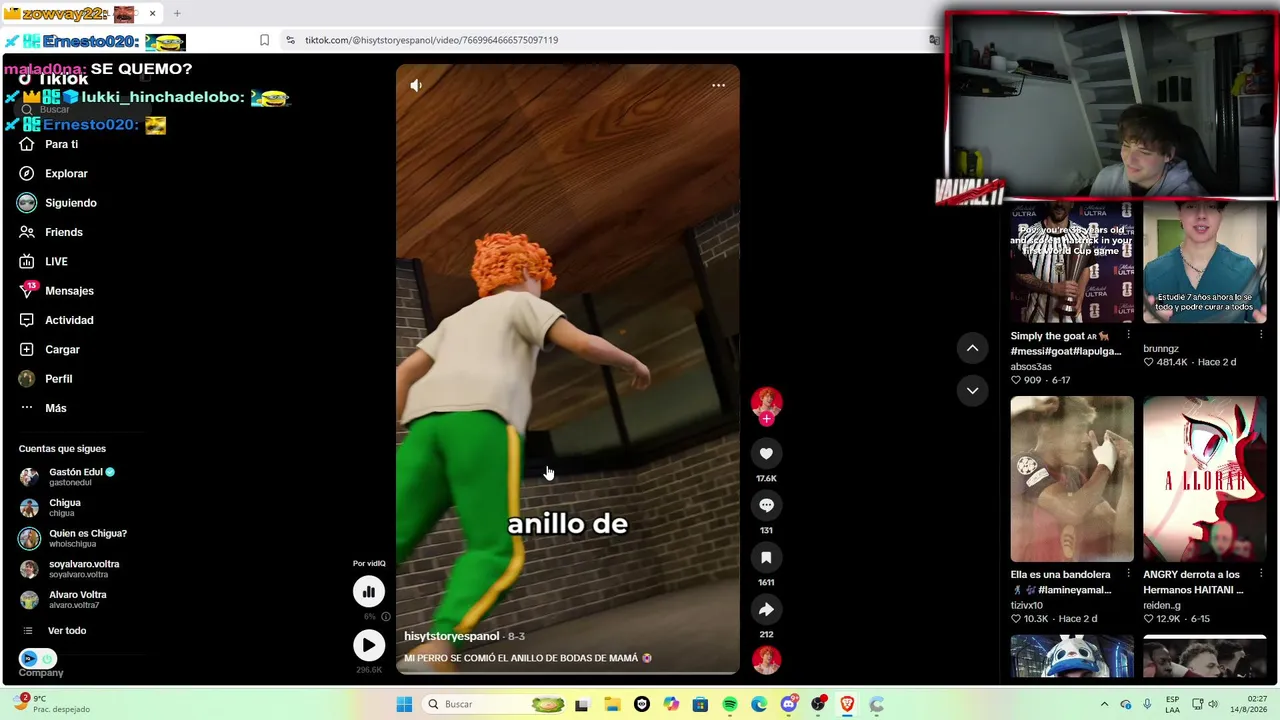Open the Ella es una bandolera thumbnail

click(1072, 479)
